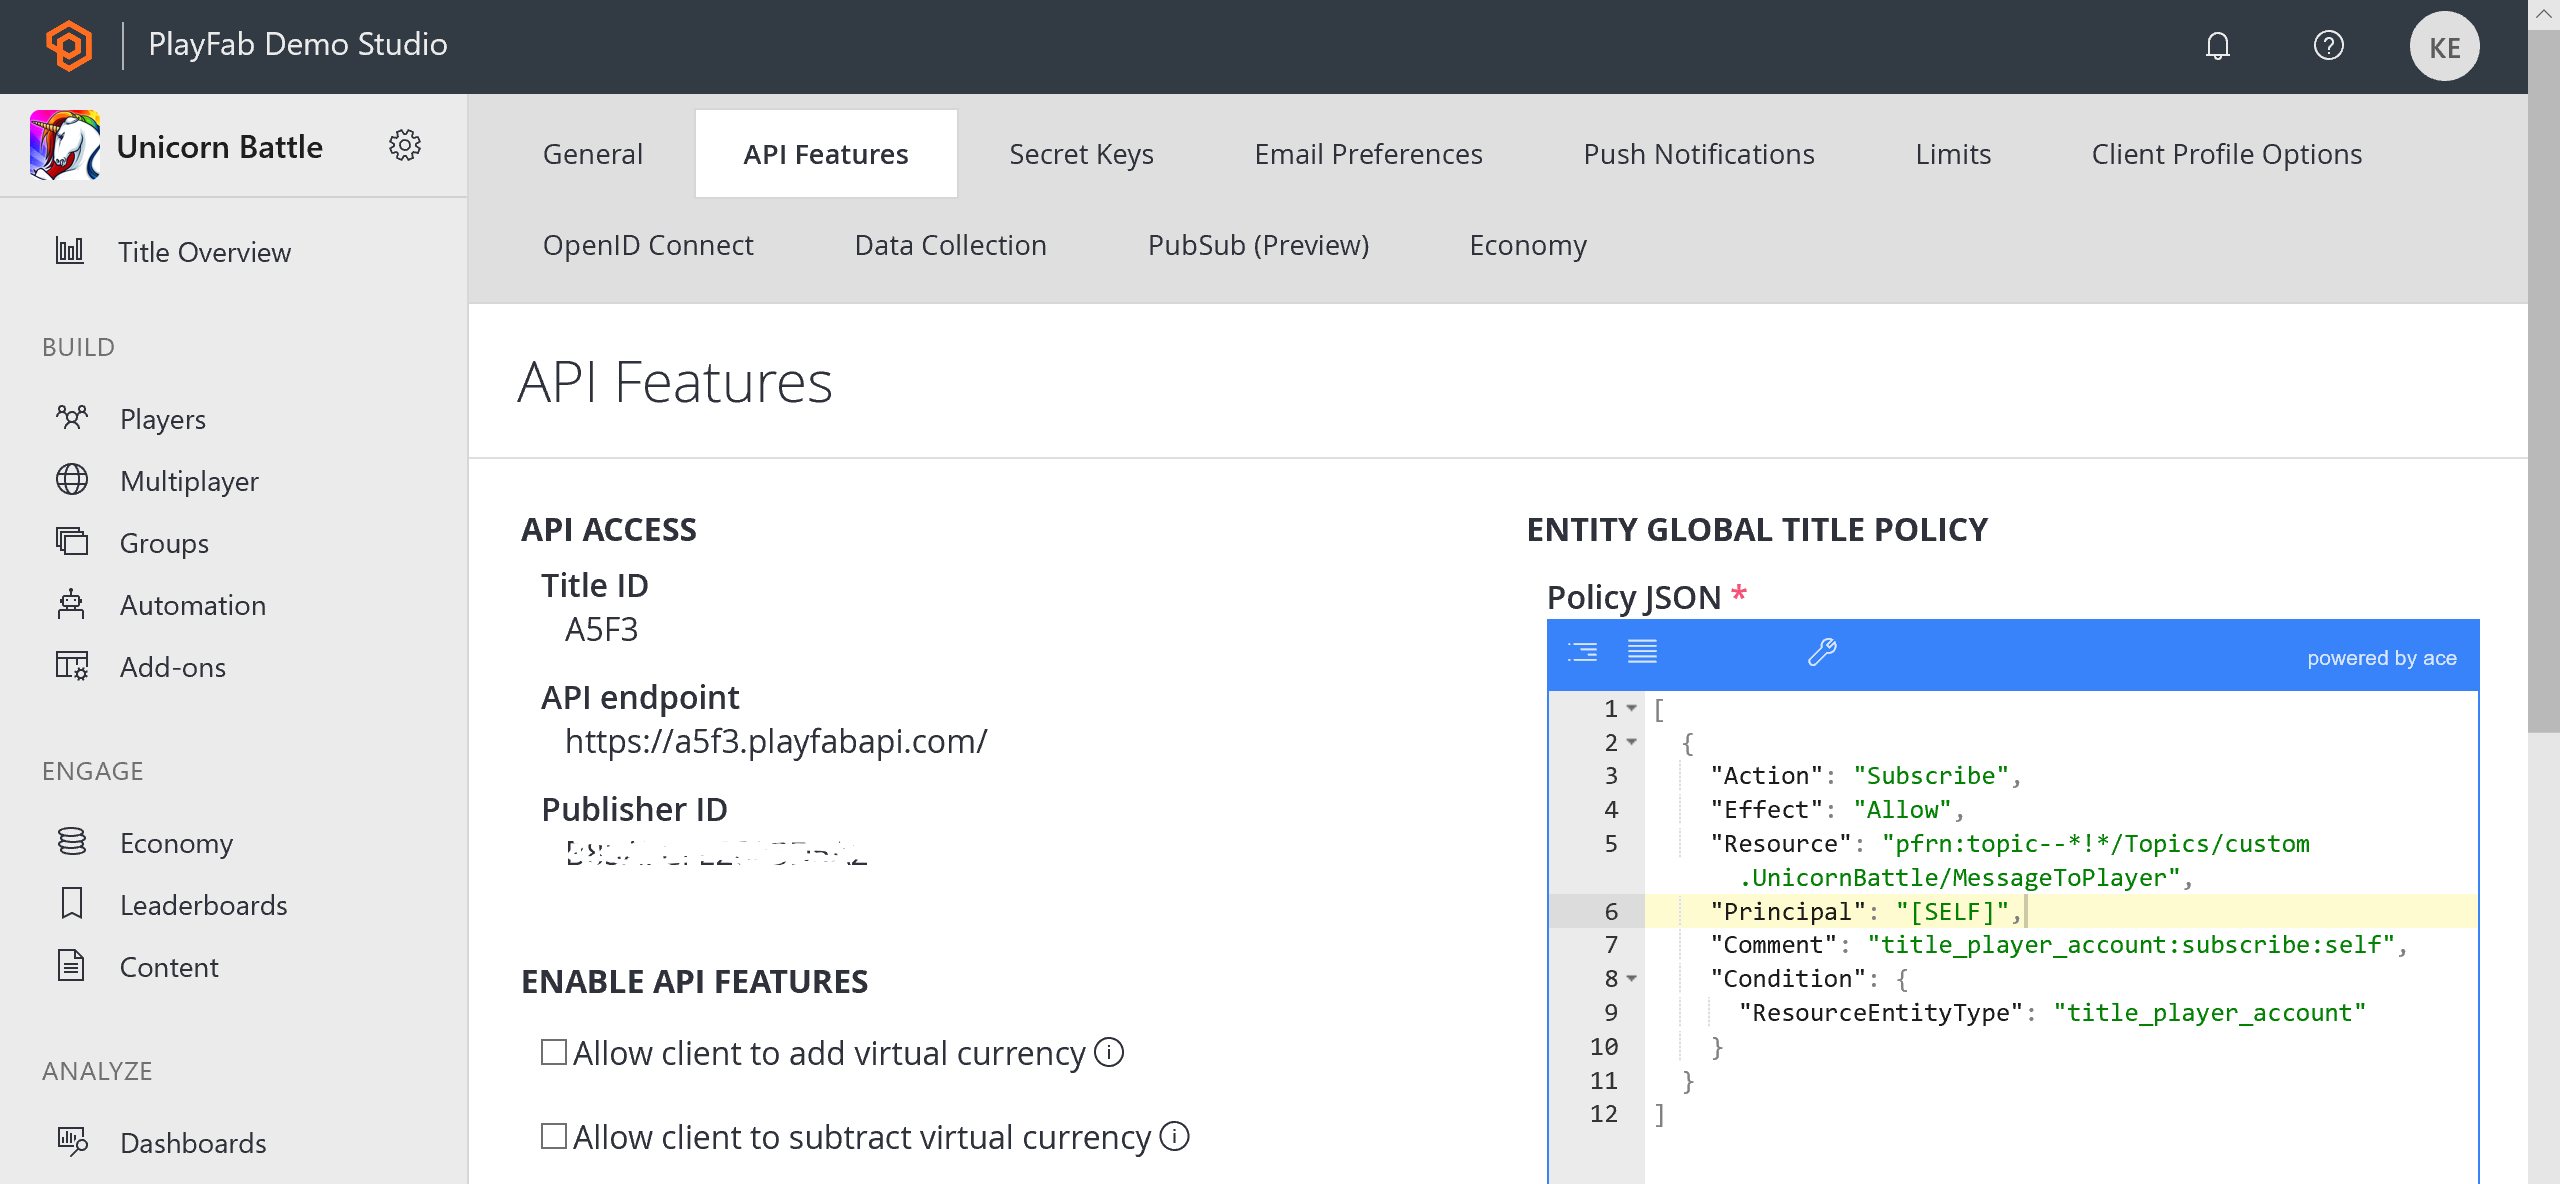Viewport: 2560px width, 1184px height.
Task: Select the Secret Keys tab
Action: click(x=1081, y=154)
